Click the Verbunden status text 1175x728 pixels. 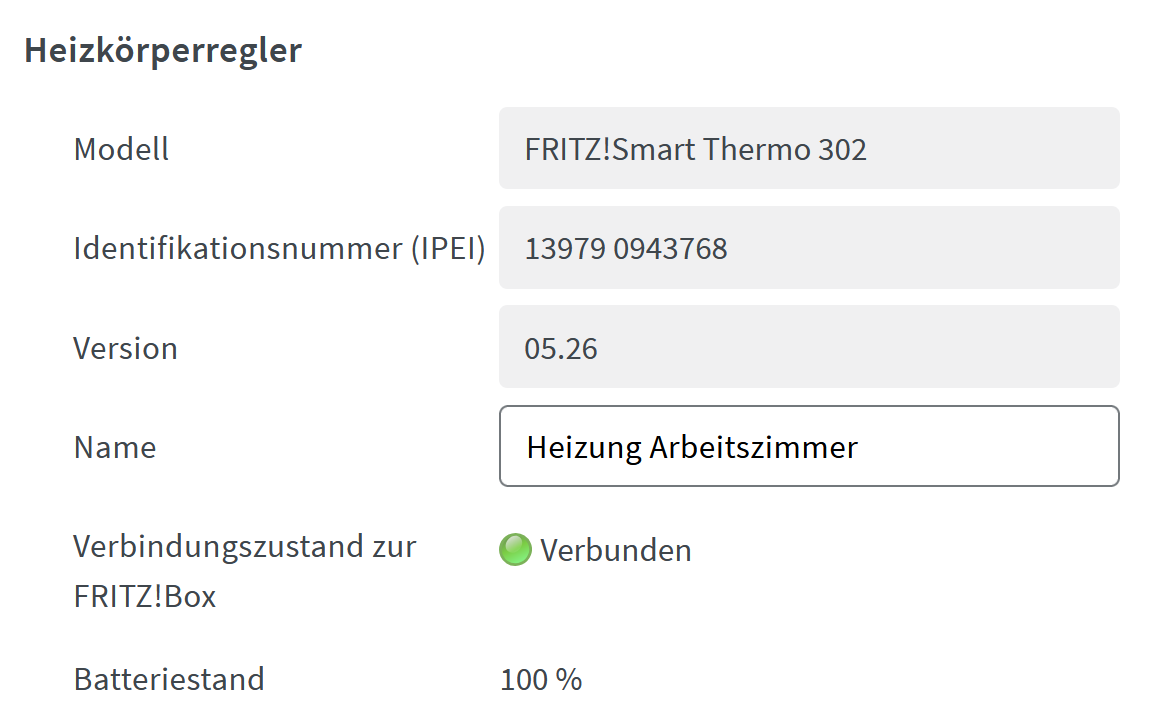click(614, 549)
